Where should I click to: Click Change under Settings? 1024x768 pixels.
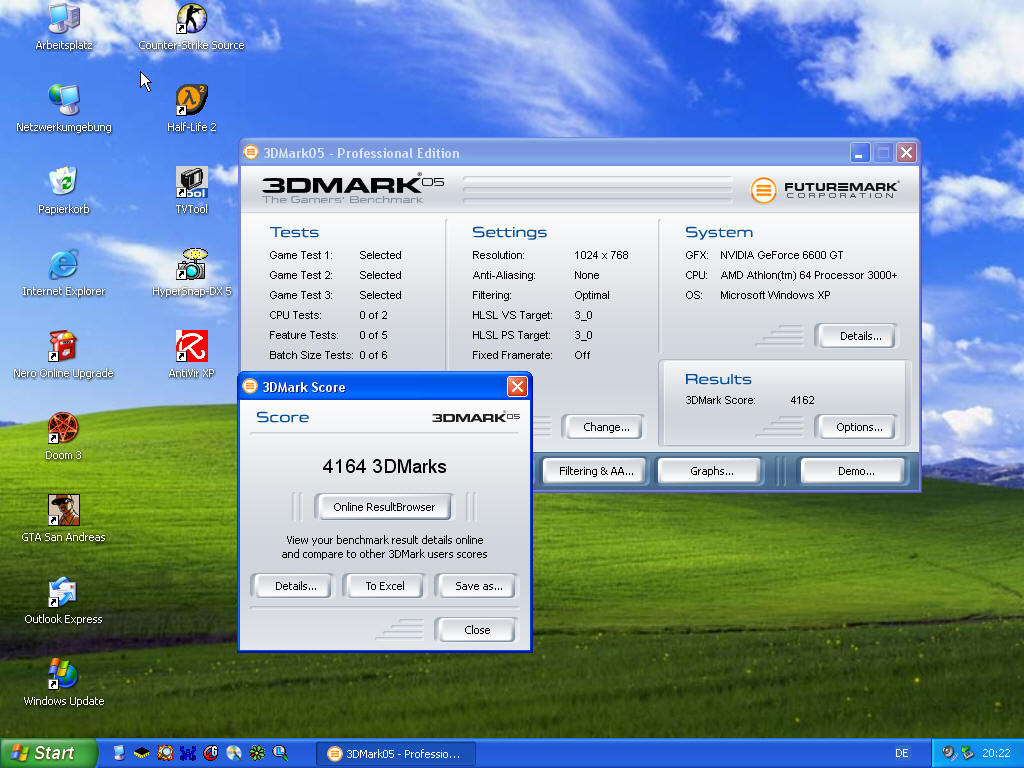pos(605,427)
